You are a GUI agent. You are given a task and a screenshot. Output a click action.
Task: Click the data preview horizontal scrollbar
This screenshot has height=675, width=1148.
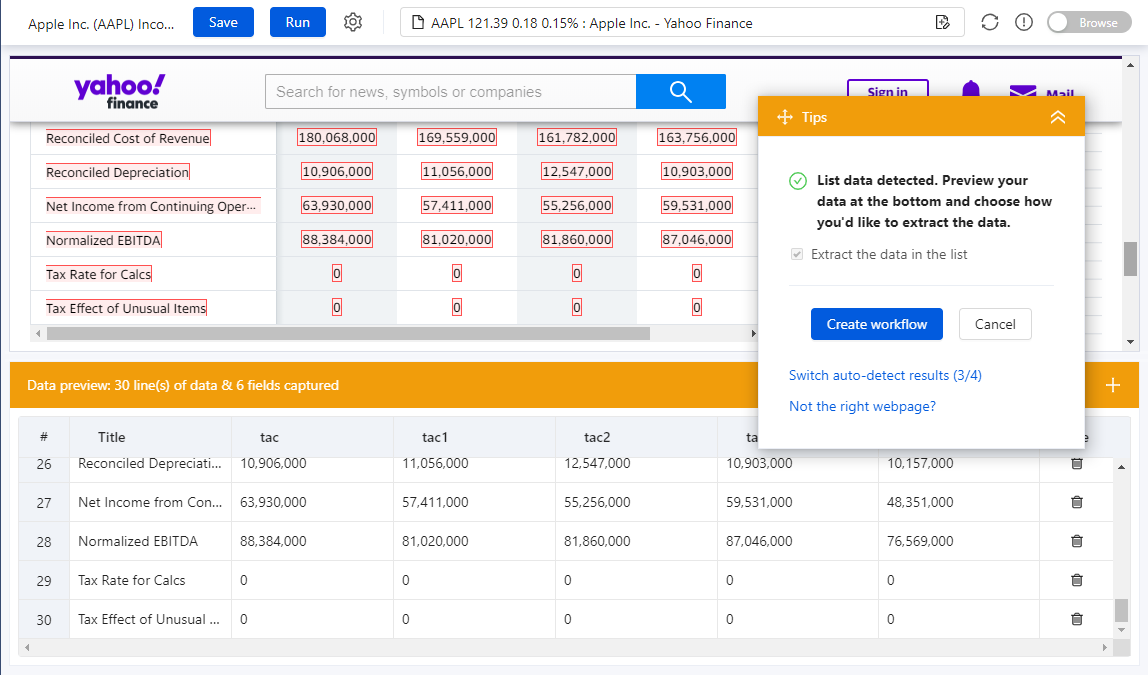click(x=565, y=647)
